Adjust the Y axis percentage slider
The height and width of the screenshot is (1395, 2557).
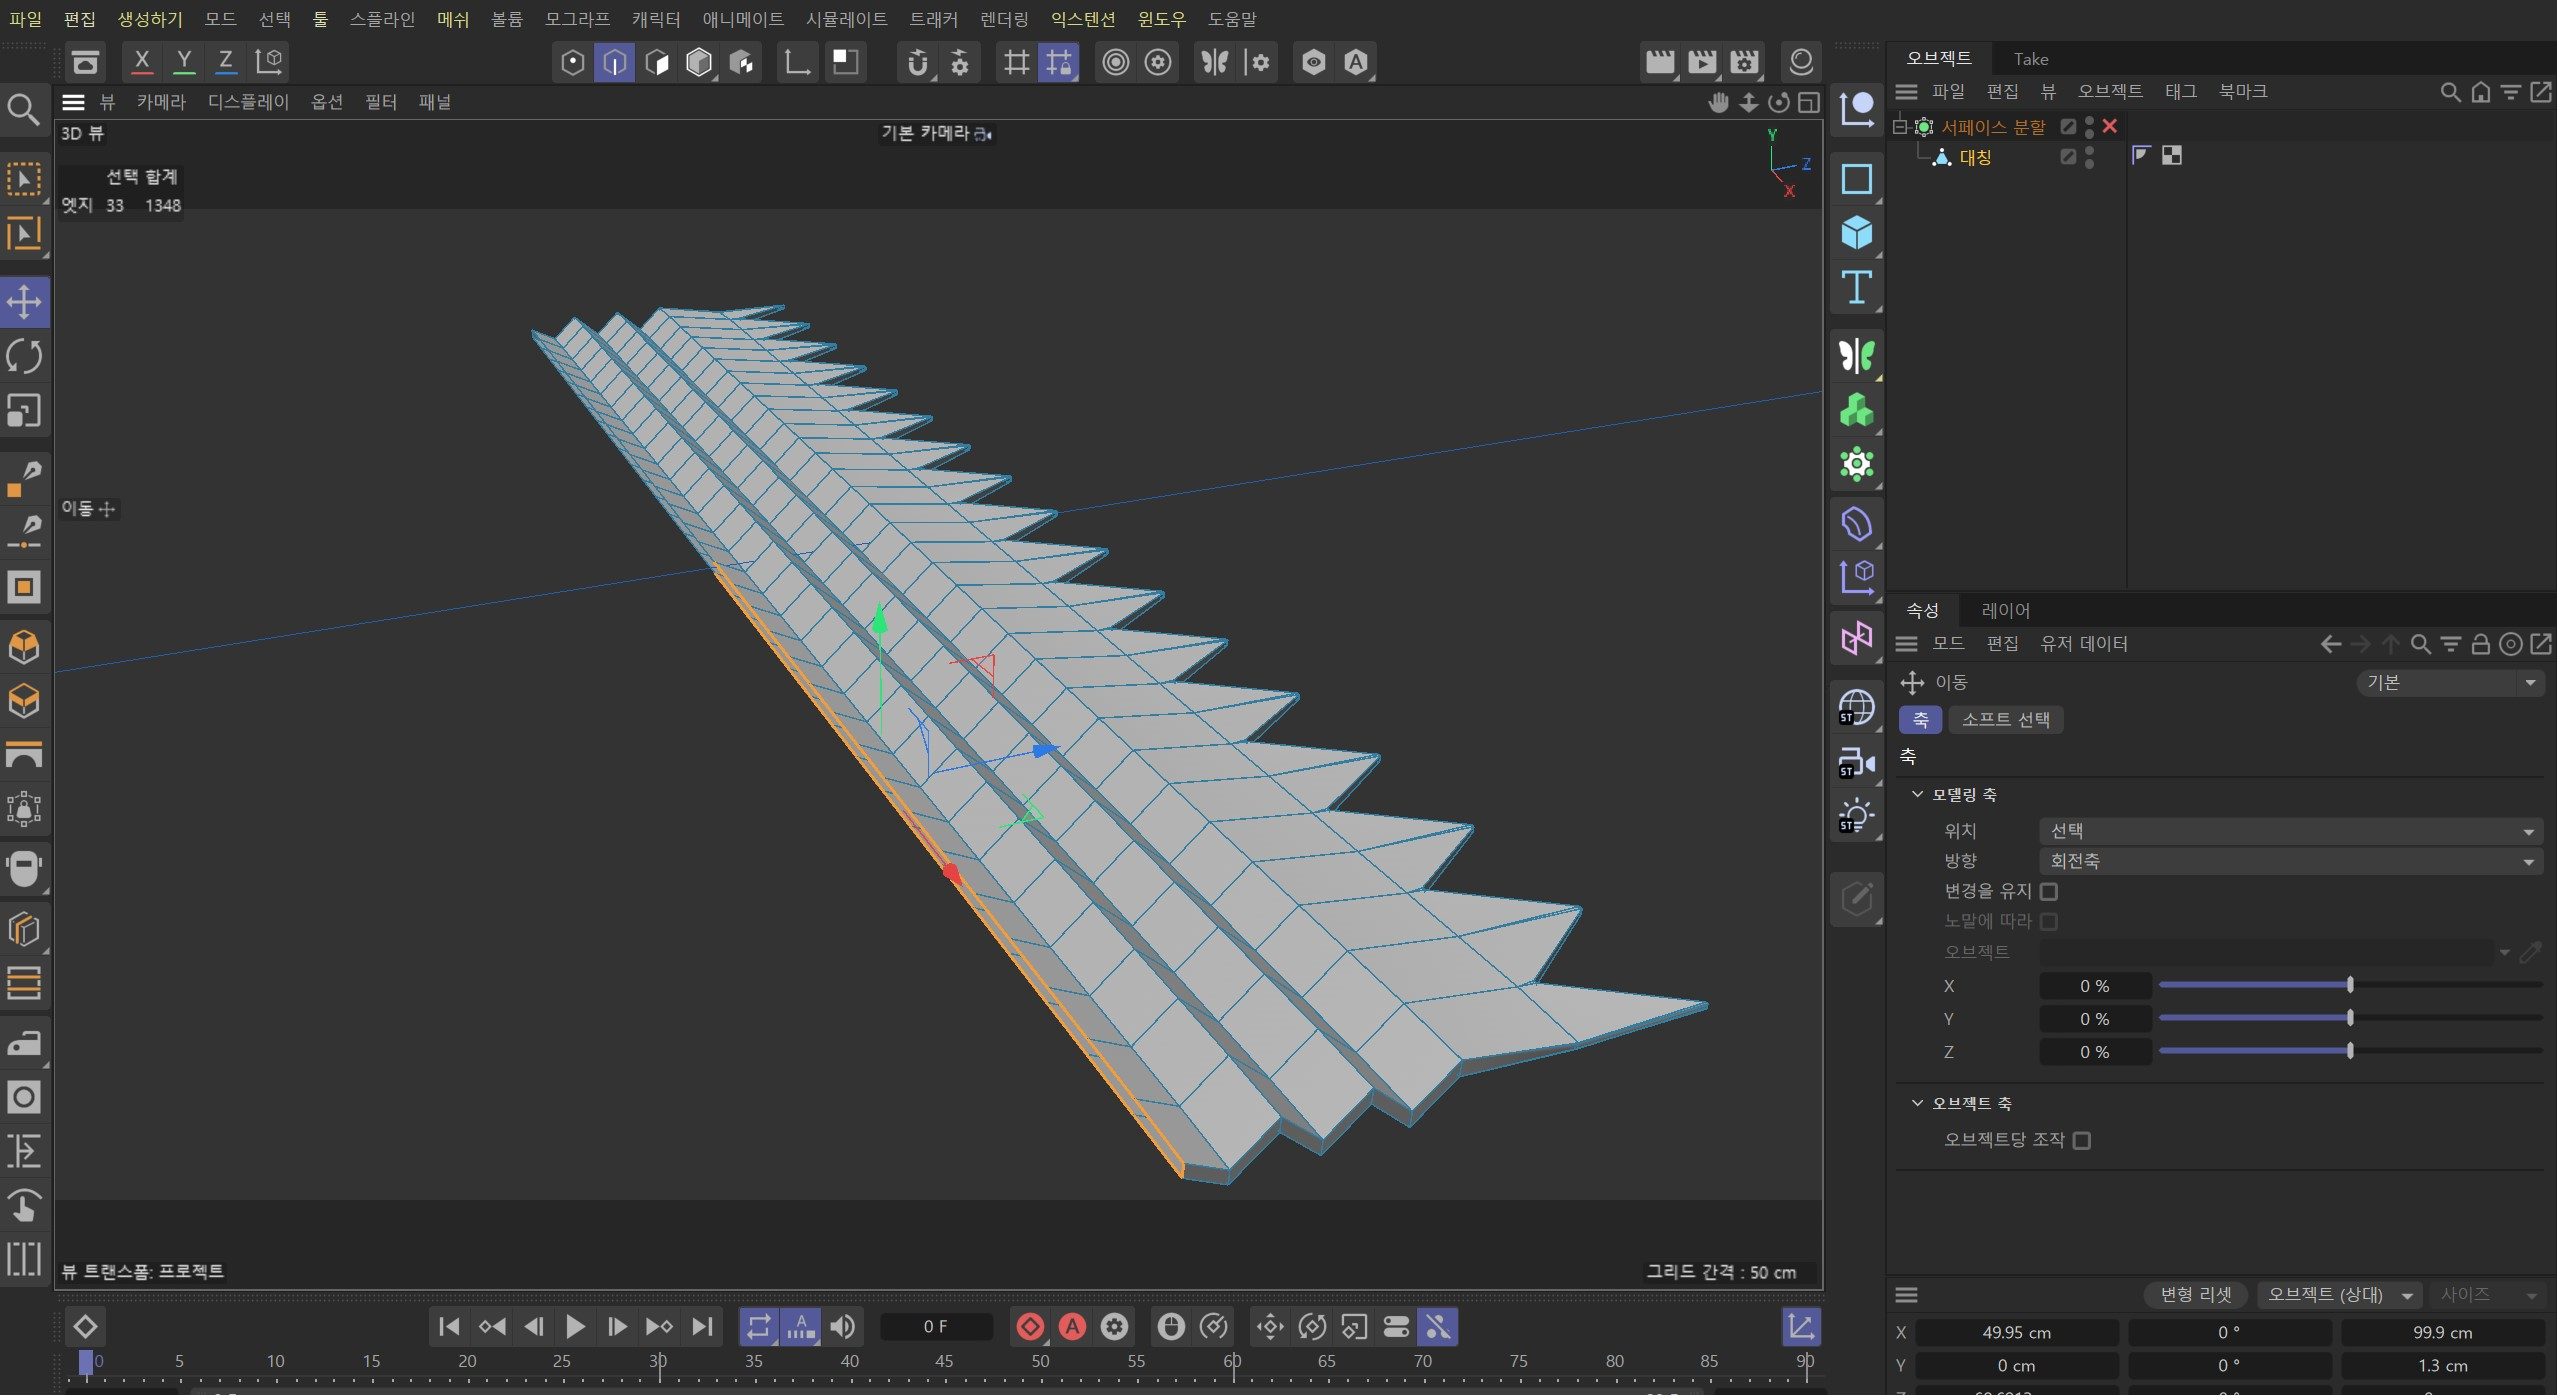click(x=2350, y=1019)
